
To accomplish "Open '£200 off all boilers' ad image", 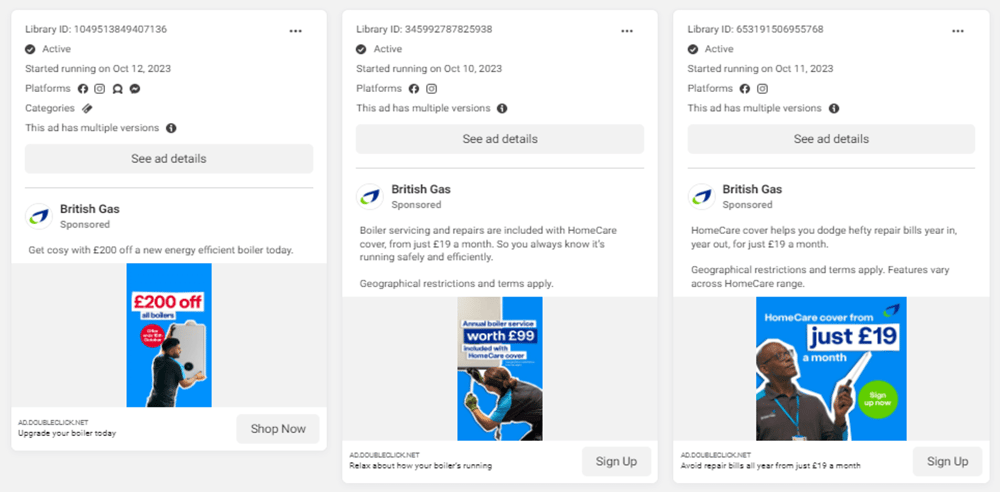I will coord(169,335).
